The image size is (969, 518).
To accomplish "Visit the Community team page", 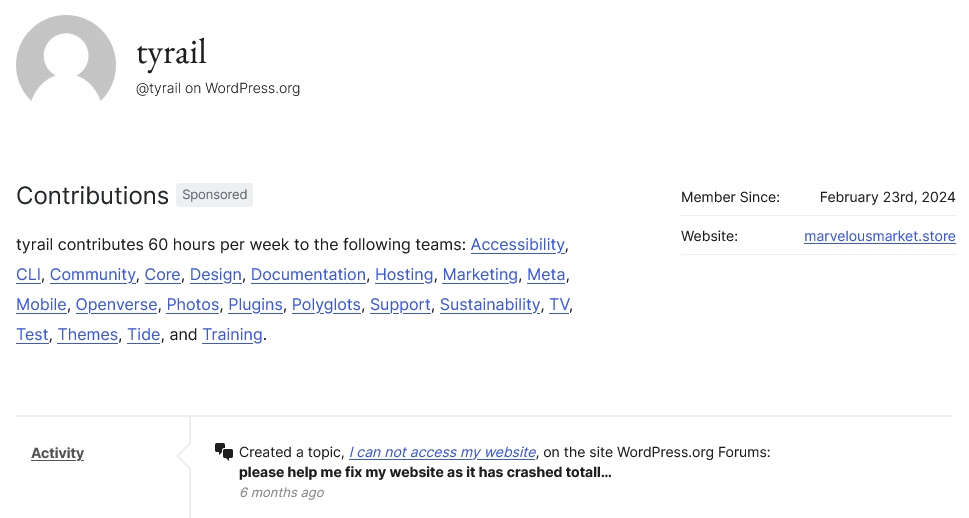I will click(93, 274).
